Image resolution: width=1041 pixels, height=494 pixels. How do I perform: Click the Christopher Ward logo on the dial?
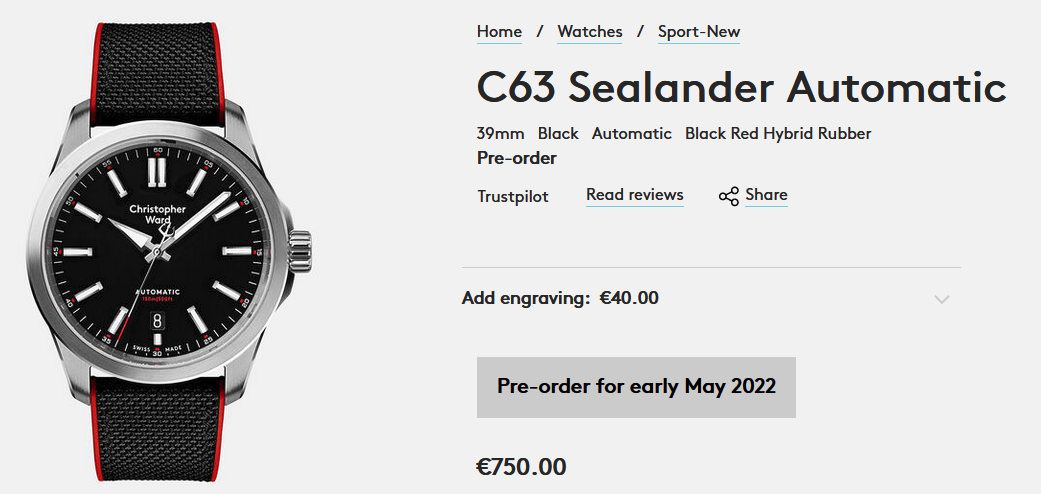click(157, 214)
